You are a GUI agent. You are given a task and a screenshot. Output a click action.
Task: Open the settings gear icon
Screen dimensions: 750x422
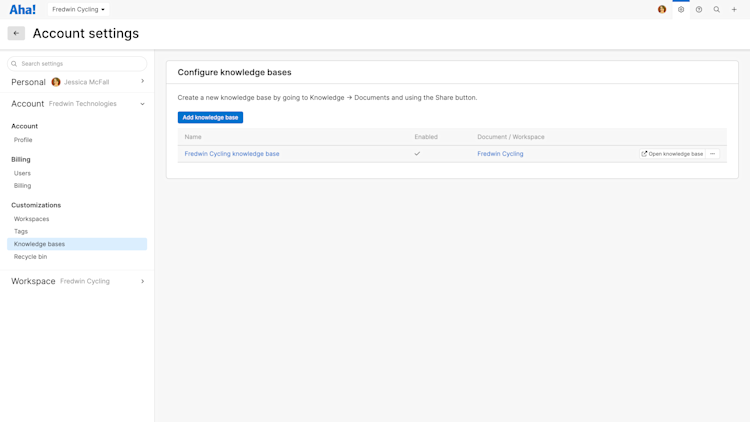click(681, 10)
